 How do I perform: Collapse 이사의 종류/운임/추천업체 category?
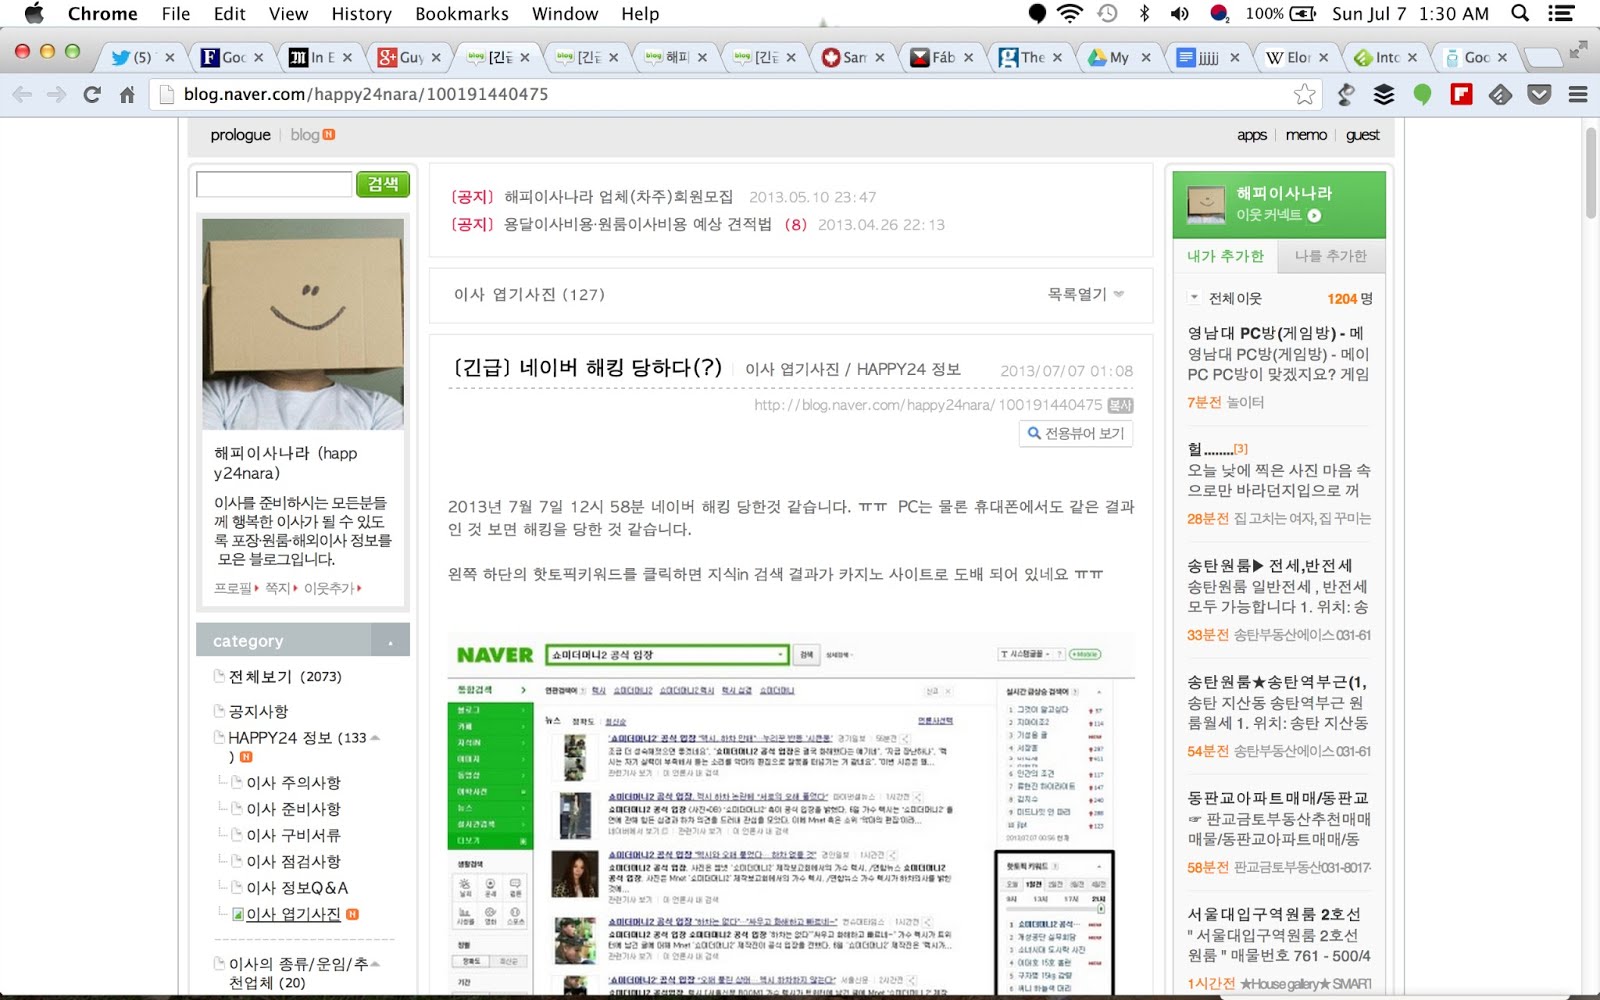pos(375,964)
